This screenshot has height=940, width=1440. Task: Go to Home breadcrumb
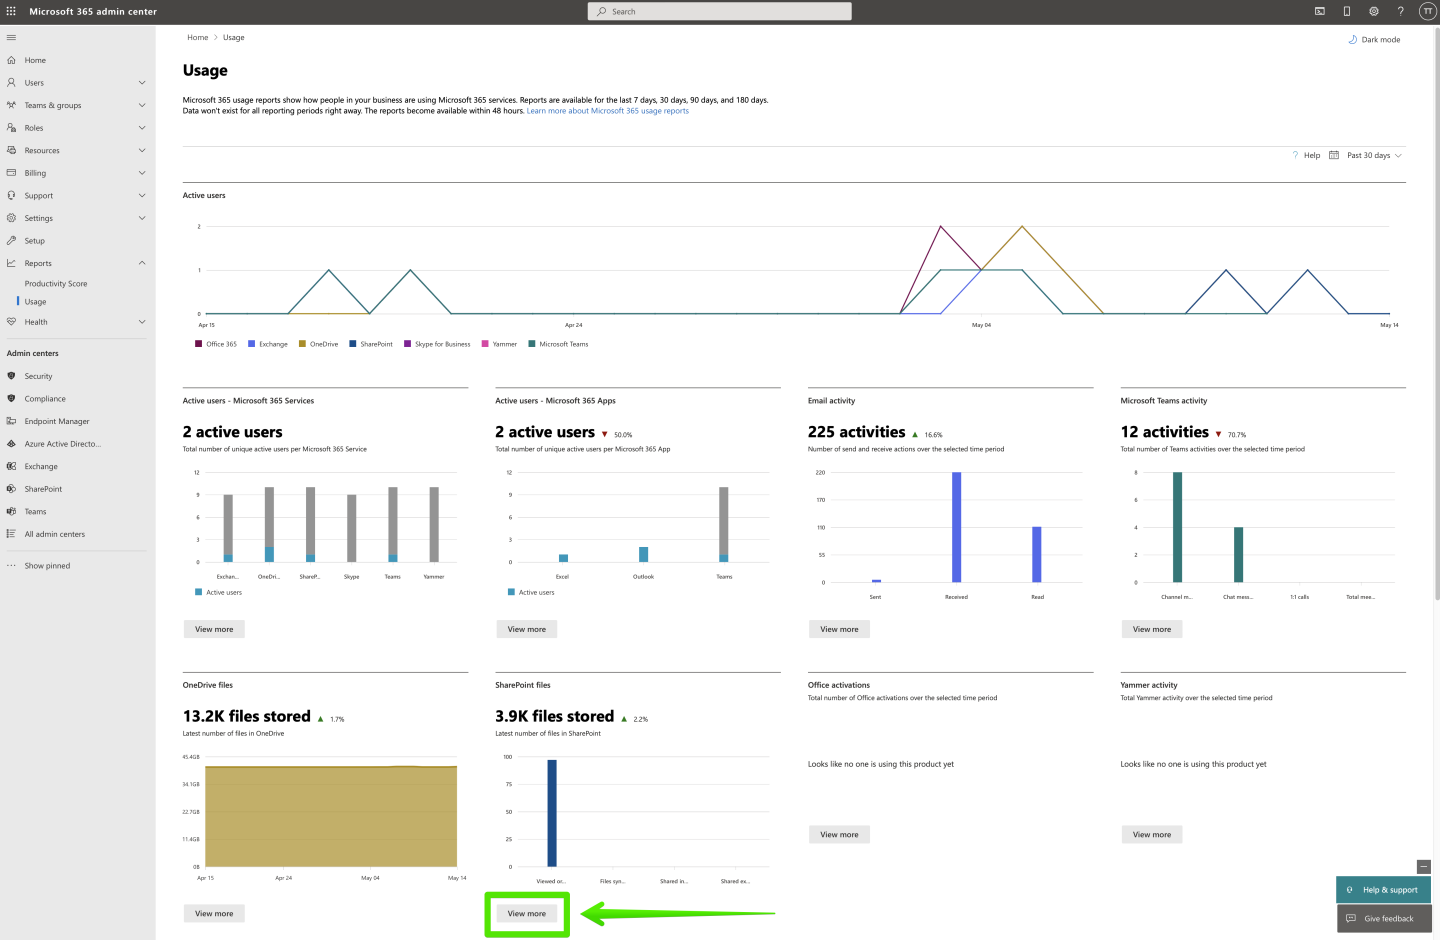[198, 37]
